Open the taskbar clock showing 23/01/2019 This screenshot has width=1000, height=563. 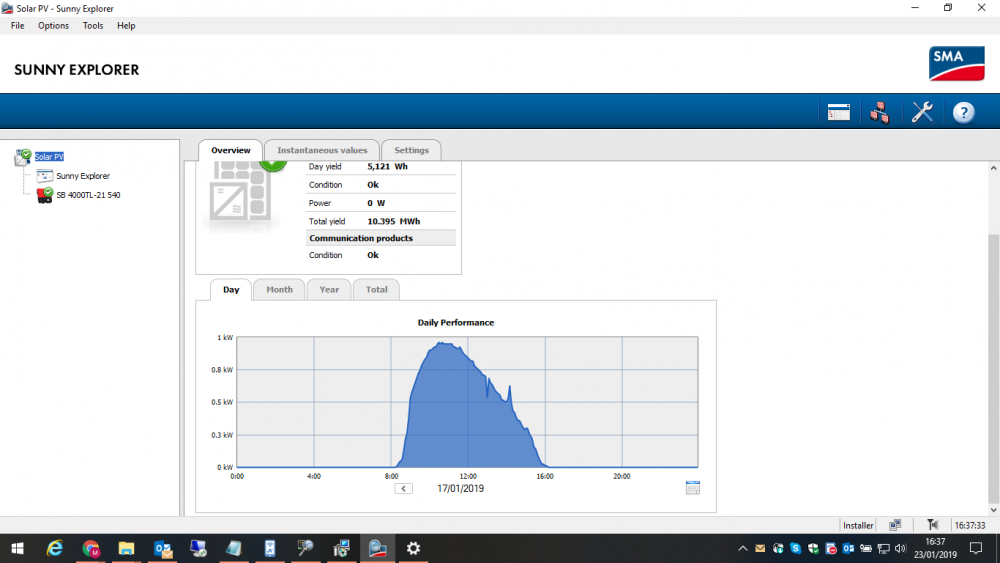[x=936, y=548]
